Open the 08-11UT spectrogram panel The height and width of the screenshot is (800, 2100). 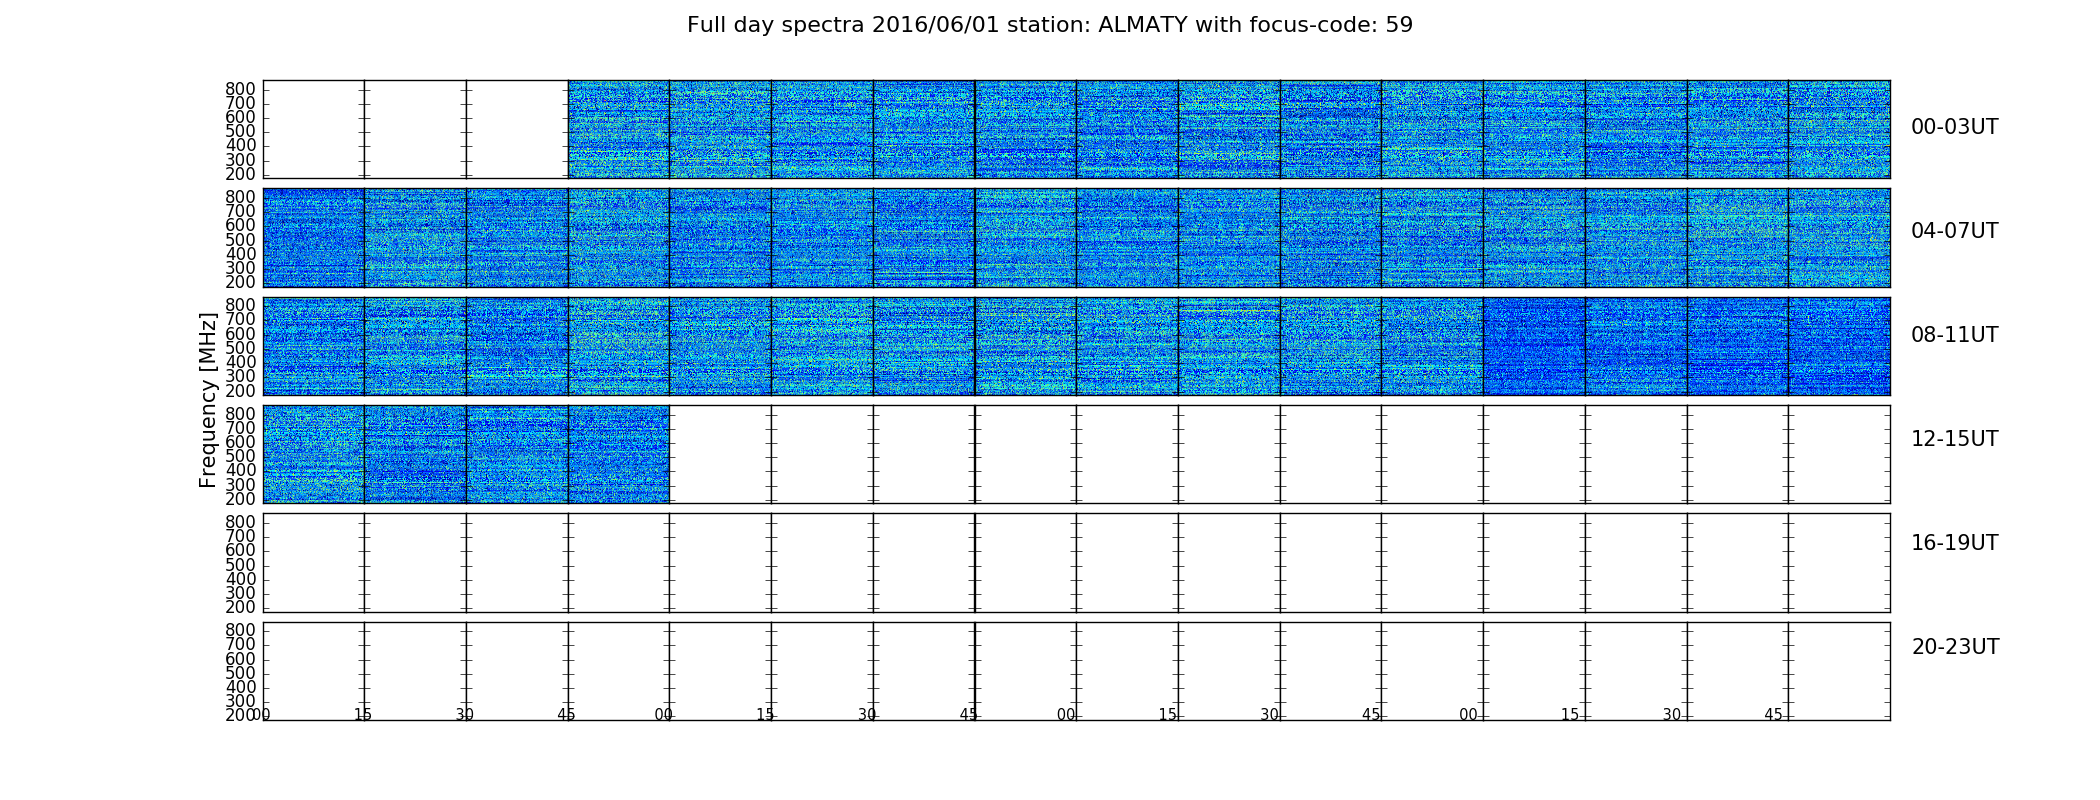click(1076, 346)
